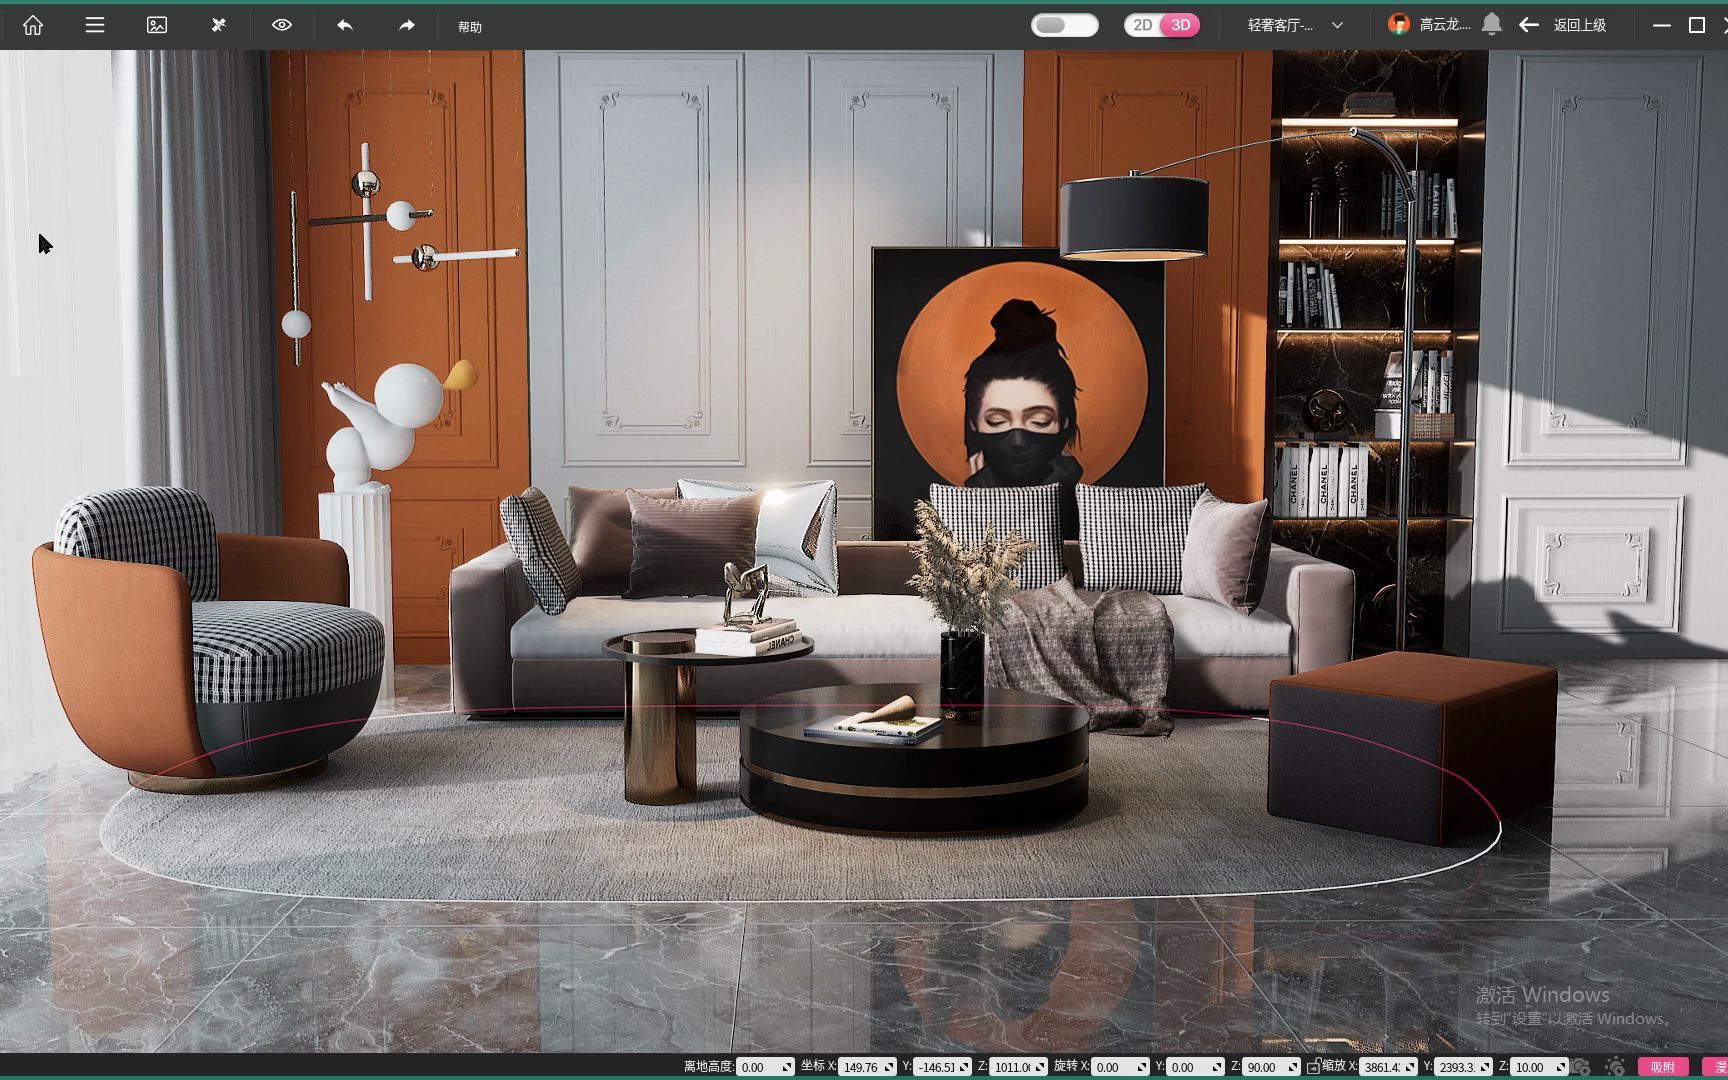Switch to 2D view mode

point(1143,25)
